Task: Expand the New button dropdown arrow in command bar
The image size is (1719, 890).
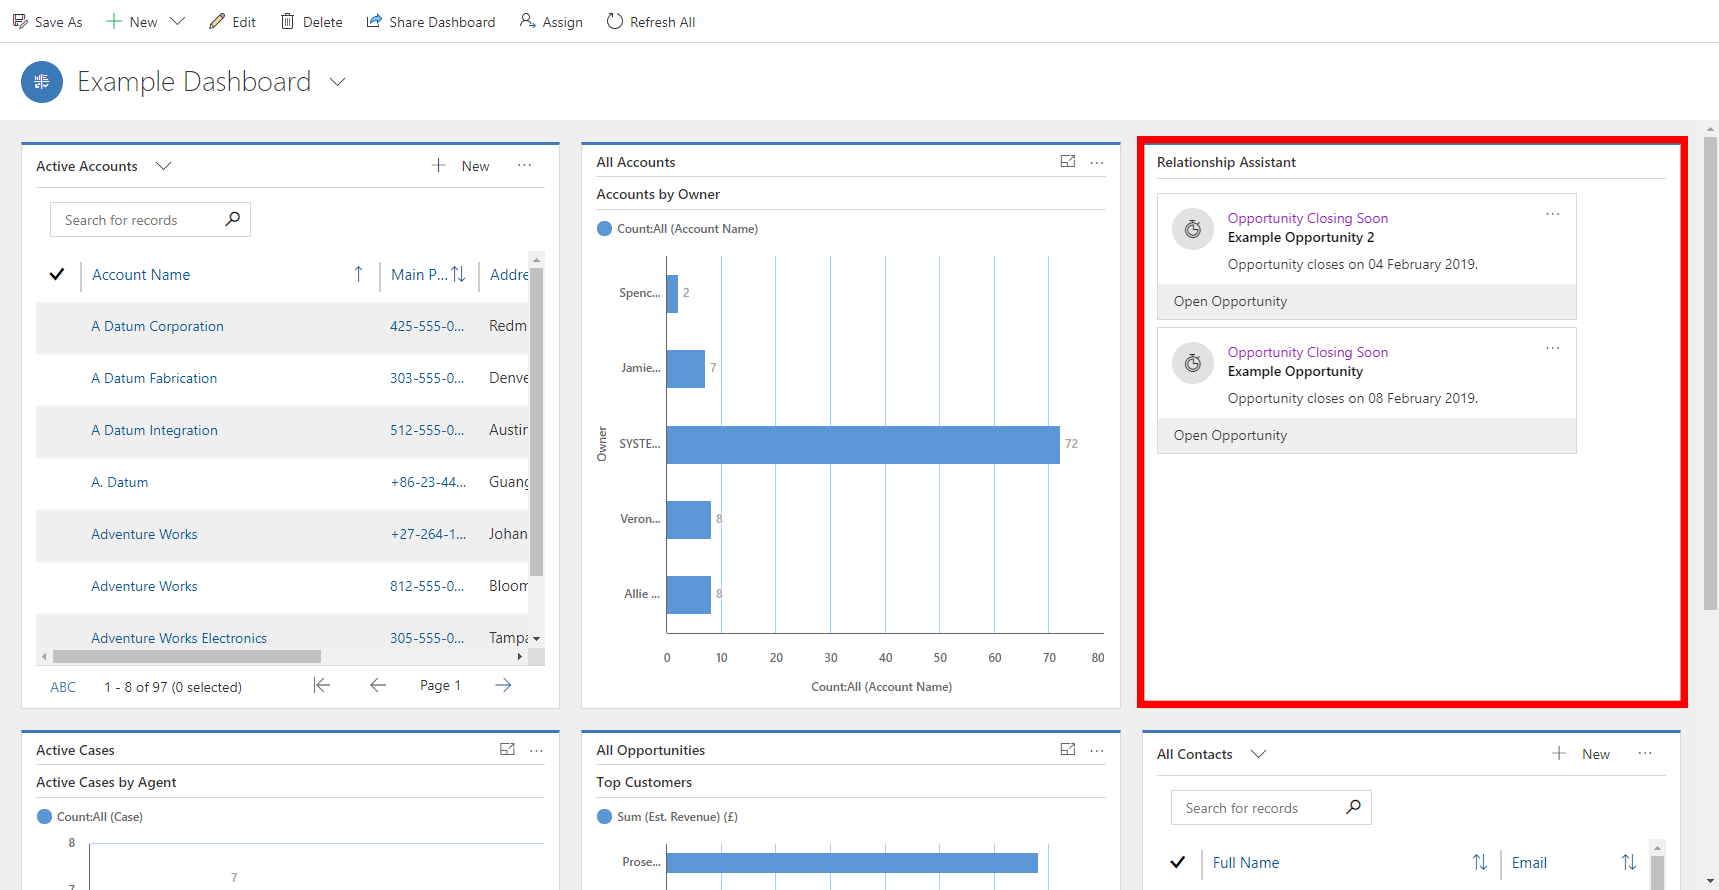Action: [178, 21]
